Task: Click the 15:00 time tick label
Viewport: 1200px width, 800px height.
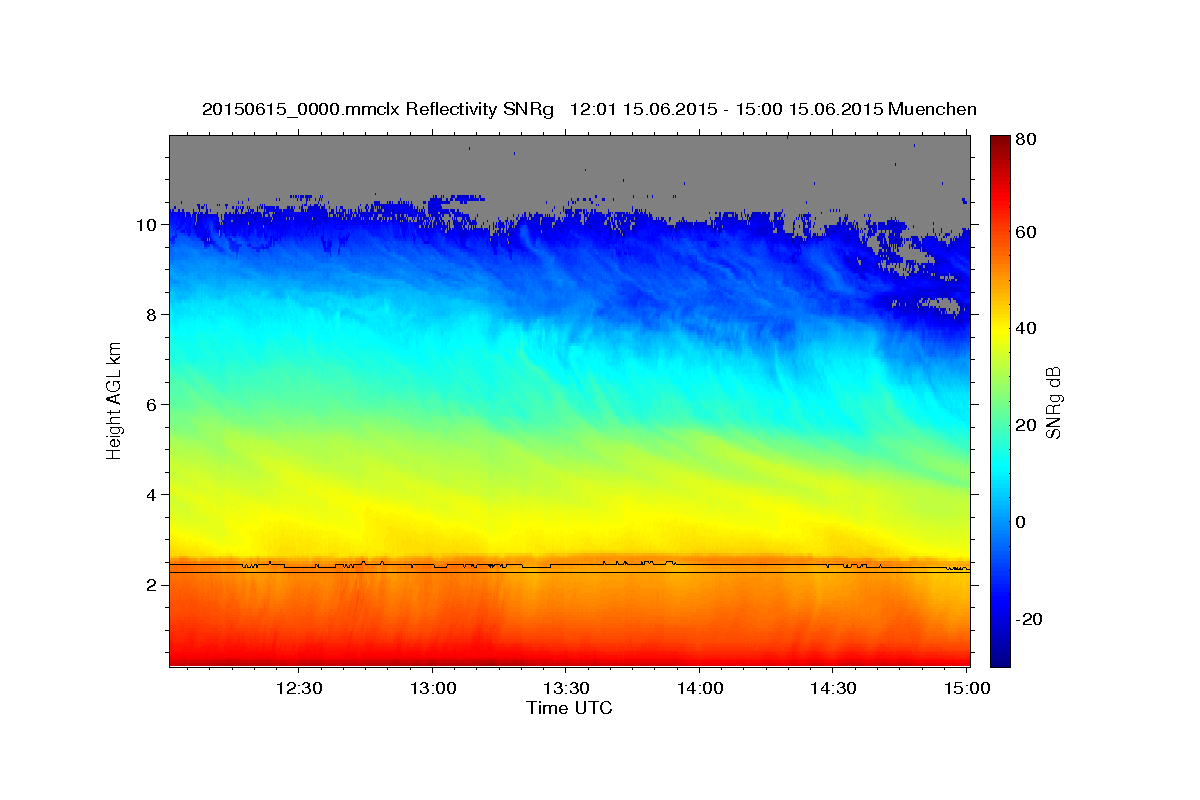Action: 967,689
